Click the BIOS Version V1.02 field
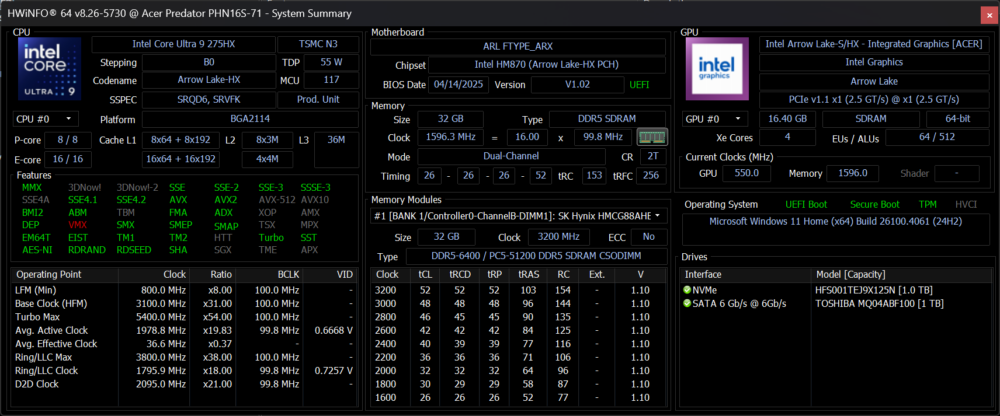 coord(577,85)
